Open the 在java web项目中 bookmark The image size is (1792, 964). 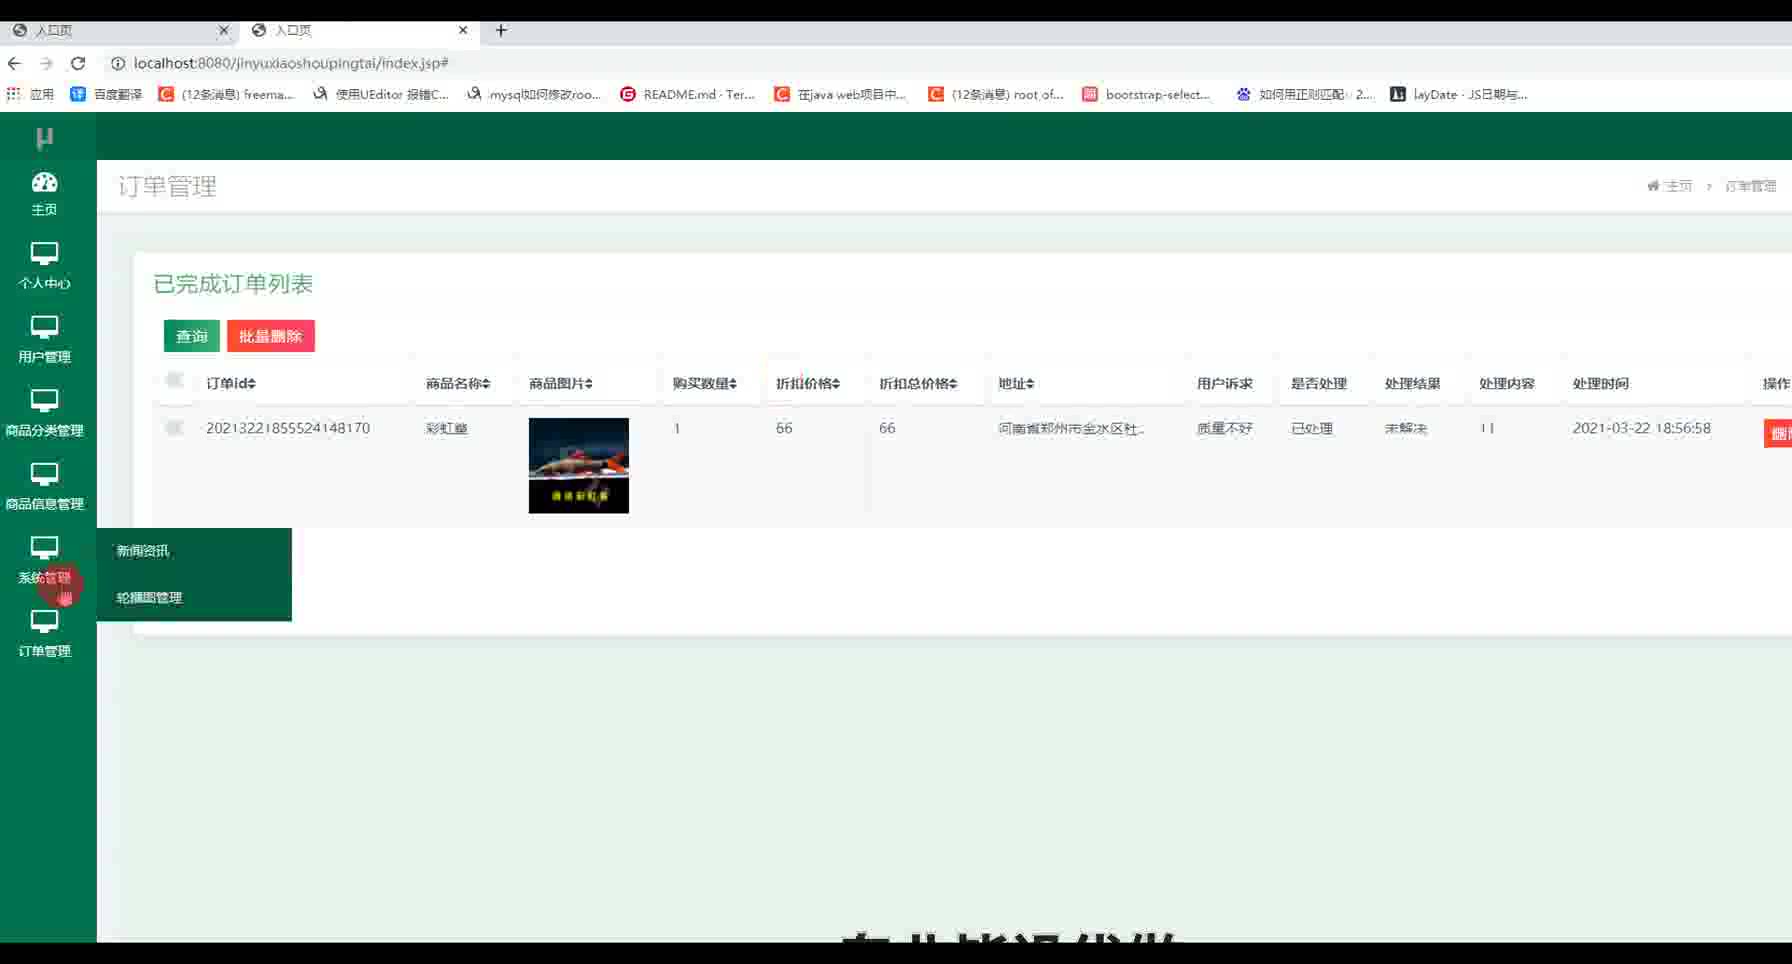coord(840,94)
